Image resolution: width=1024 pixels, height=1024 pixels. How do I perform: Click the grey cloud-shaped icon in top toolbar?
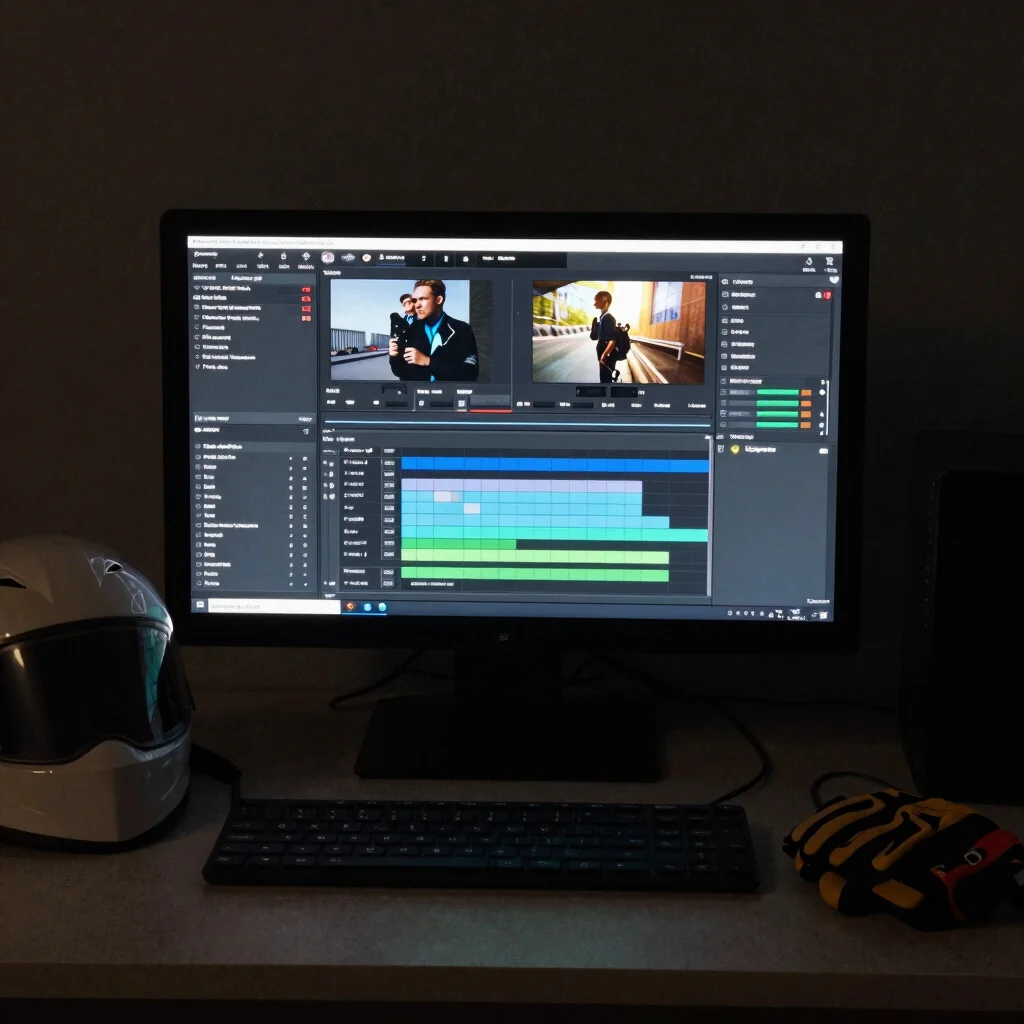(x=349, y=258)
